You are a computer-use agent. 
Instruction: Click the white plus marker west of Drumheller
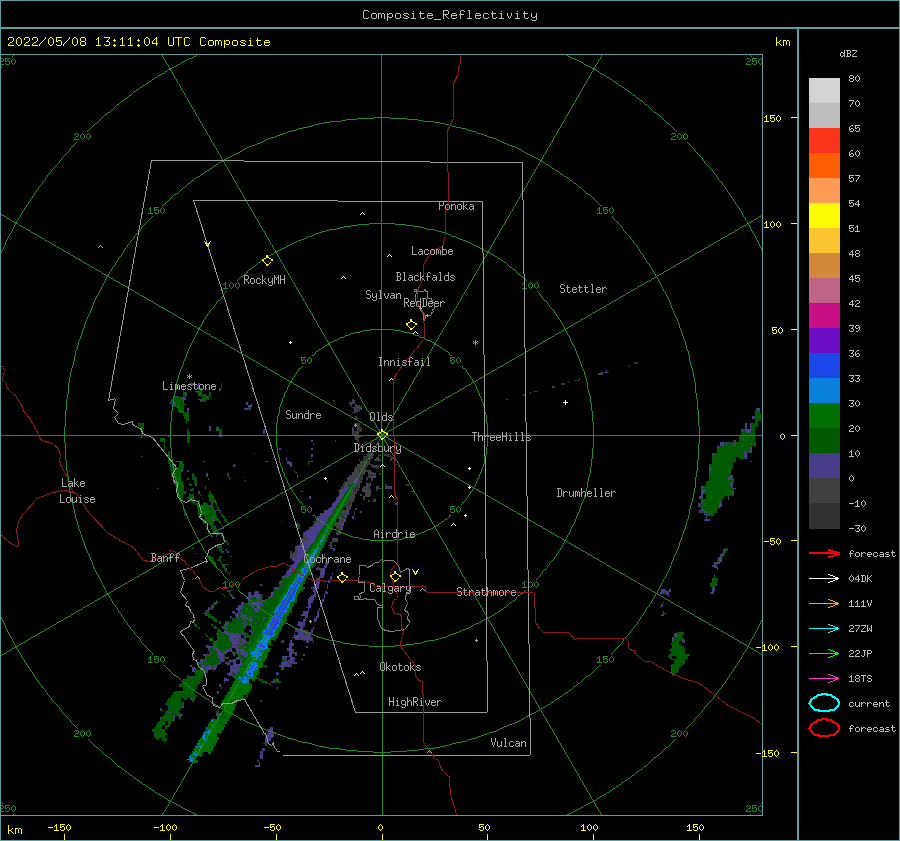click(565, 402)
